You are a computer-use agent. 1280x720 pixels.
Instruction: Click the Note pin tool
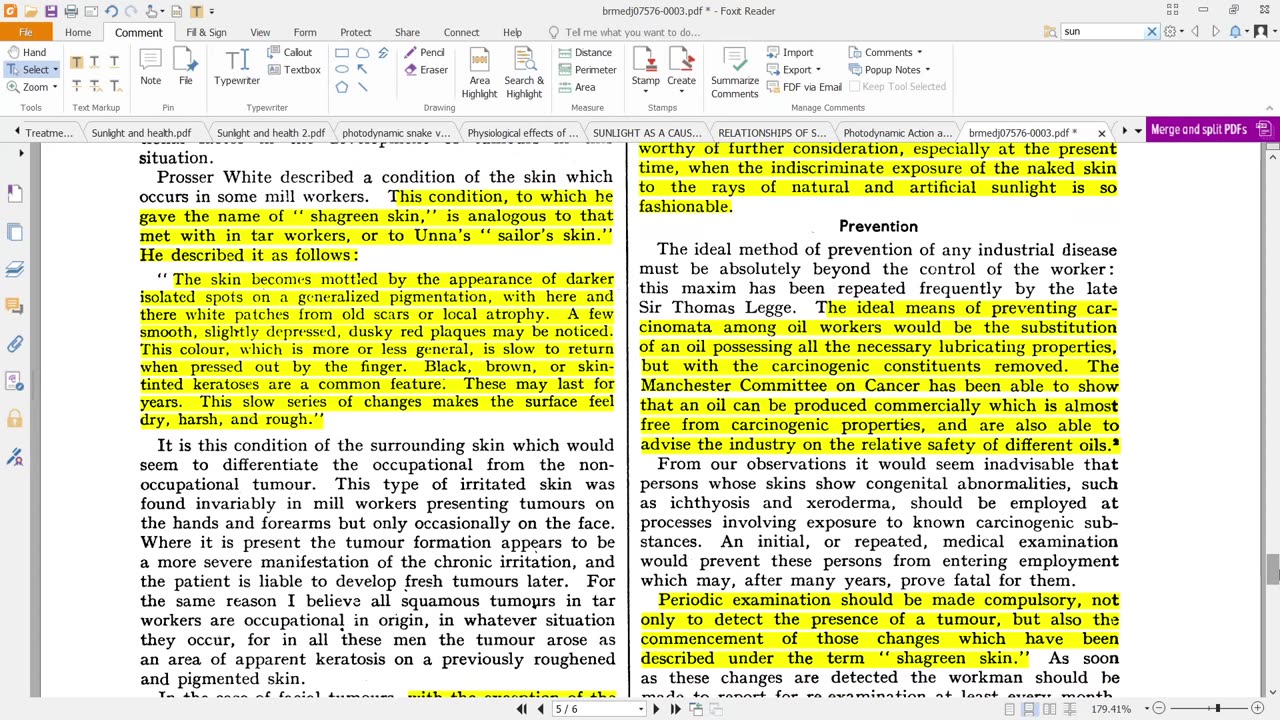click(150, 67)
